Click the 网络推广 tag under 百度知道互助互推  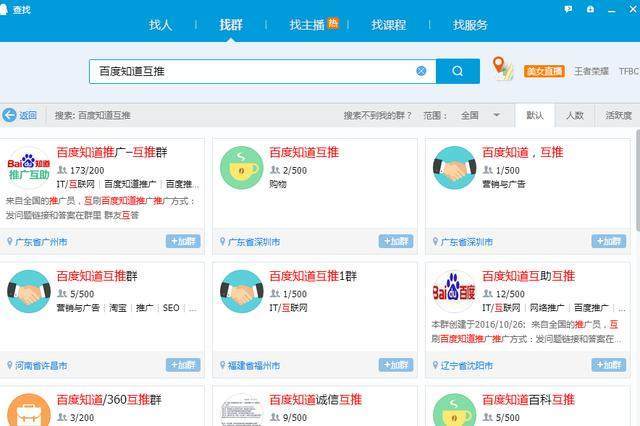tap(547, 308)
